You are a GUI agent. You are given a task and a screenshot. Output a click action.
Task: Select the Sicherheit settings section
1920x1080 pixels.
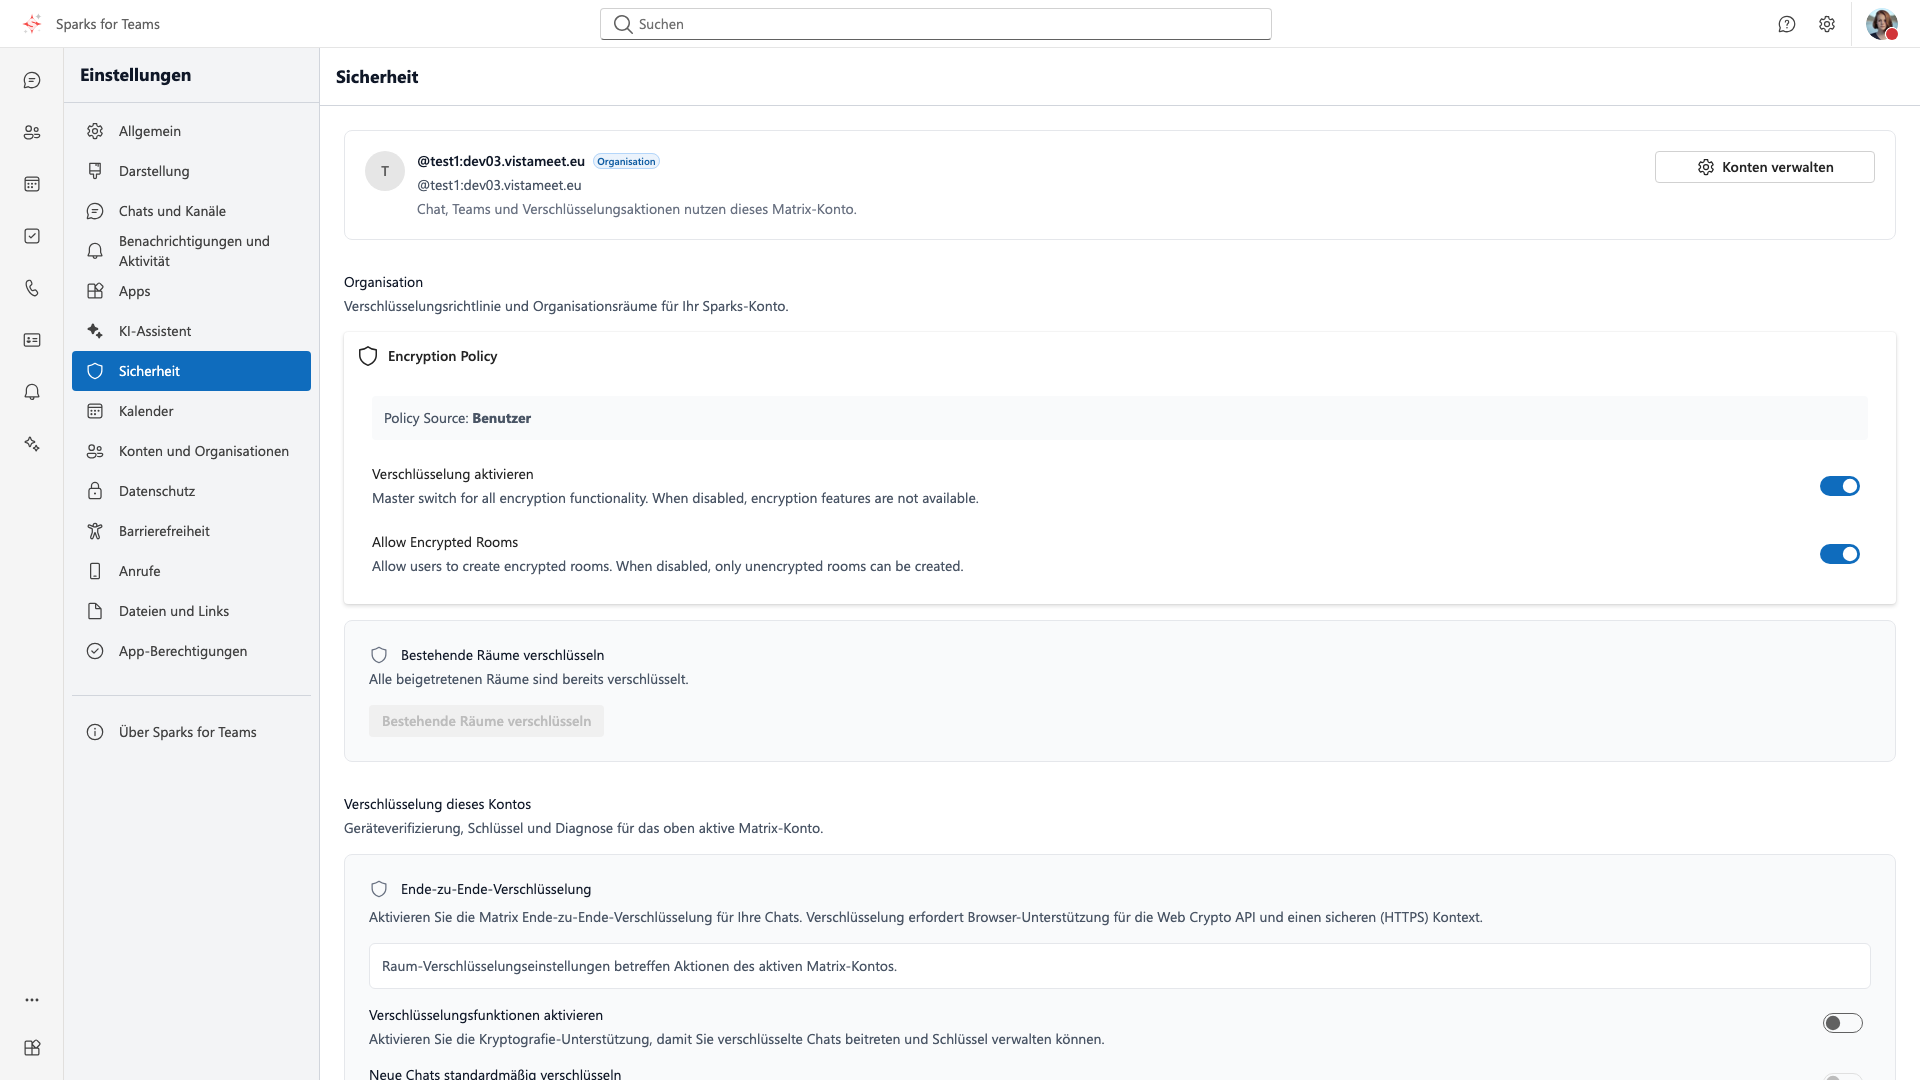pyautogui.click(x=191, y=371)
